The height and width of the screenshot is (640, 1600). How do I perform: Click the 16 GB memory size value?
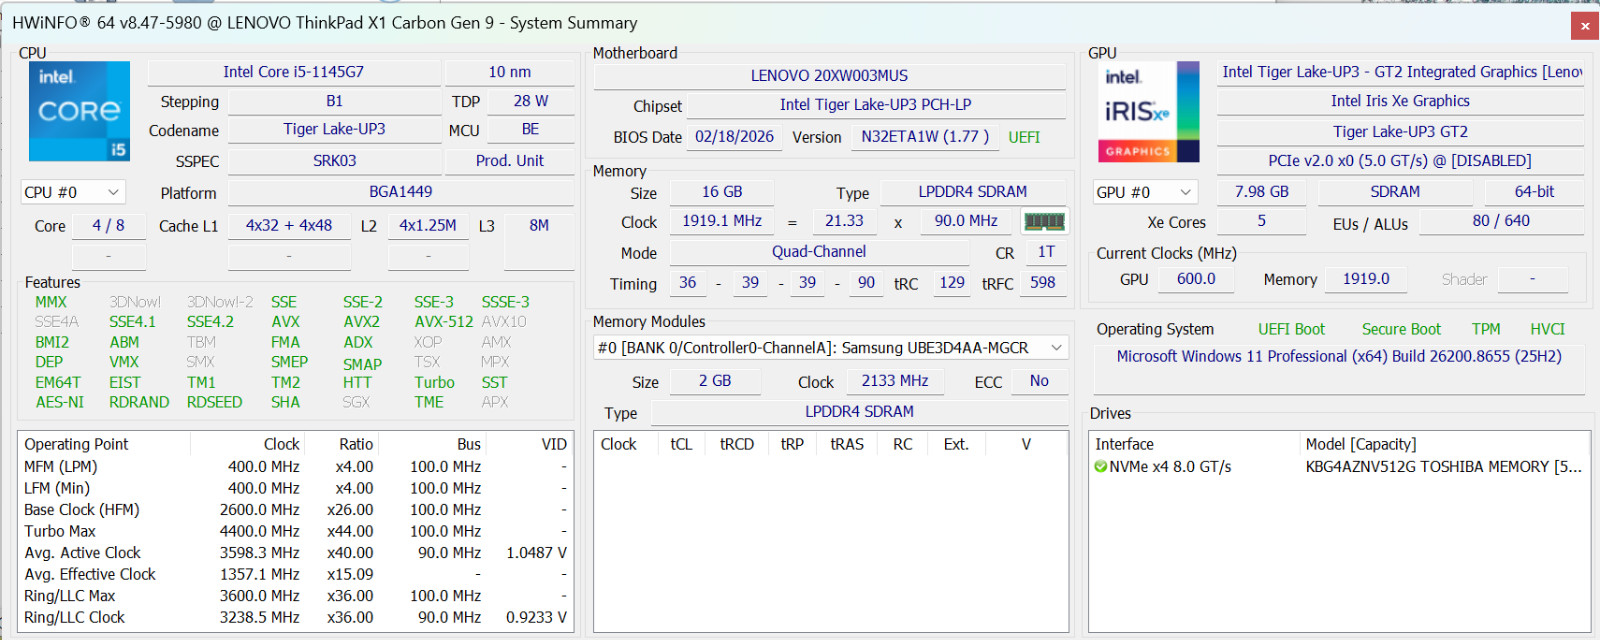(722, 192)
